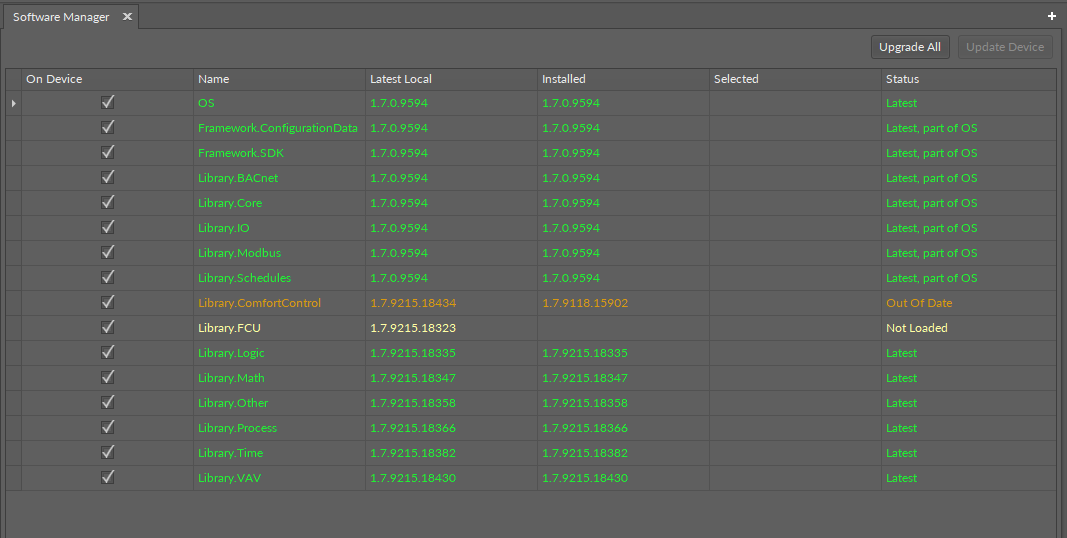Select the Framework.SDK name cell

click(x=279, y=153)
